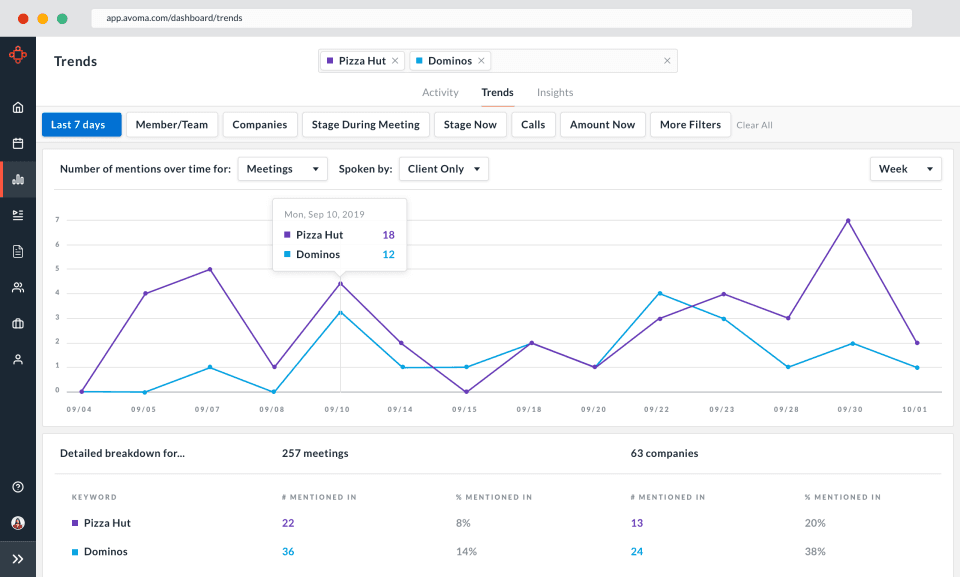The width and height of the screenshot is (960, 577).
Task: Open the Week interval dropdown
Action: tap(906, 169)
